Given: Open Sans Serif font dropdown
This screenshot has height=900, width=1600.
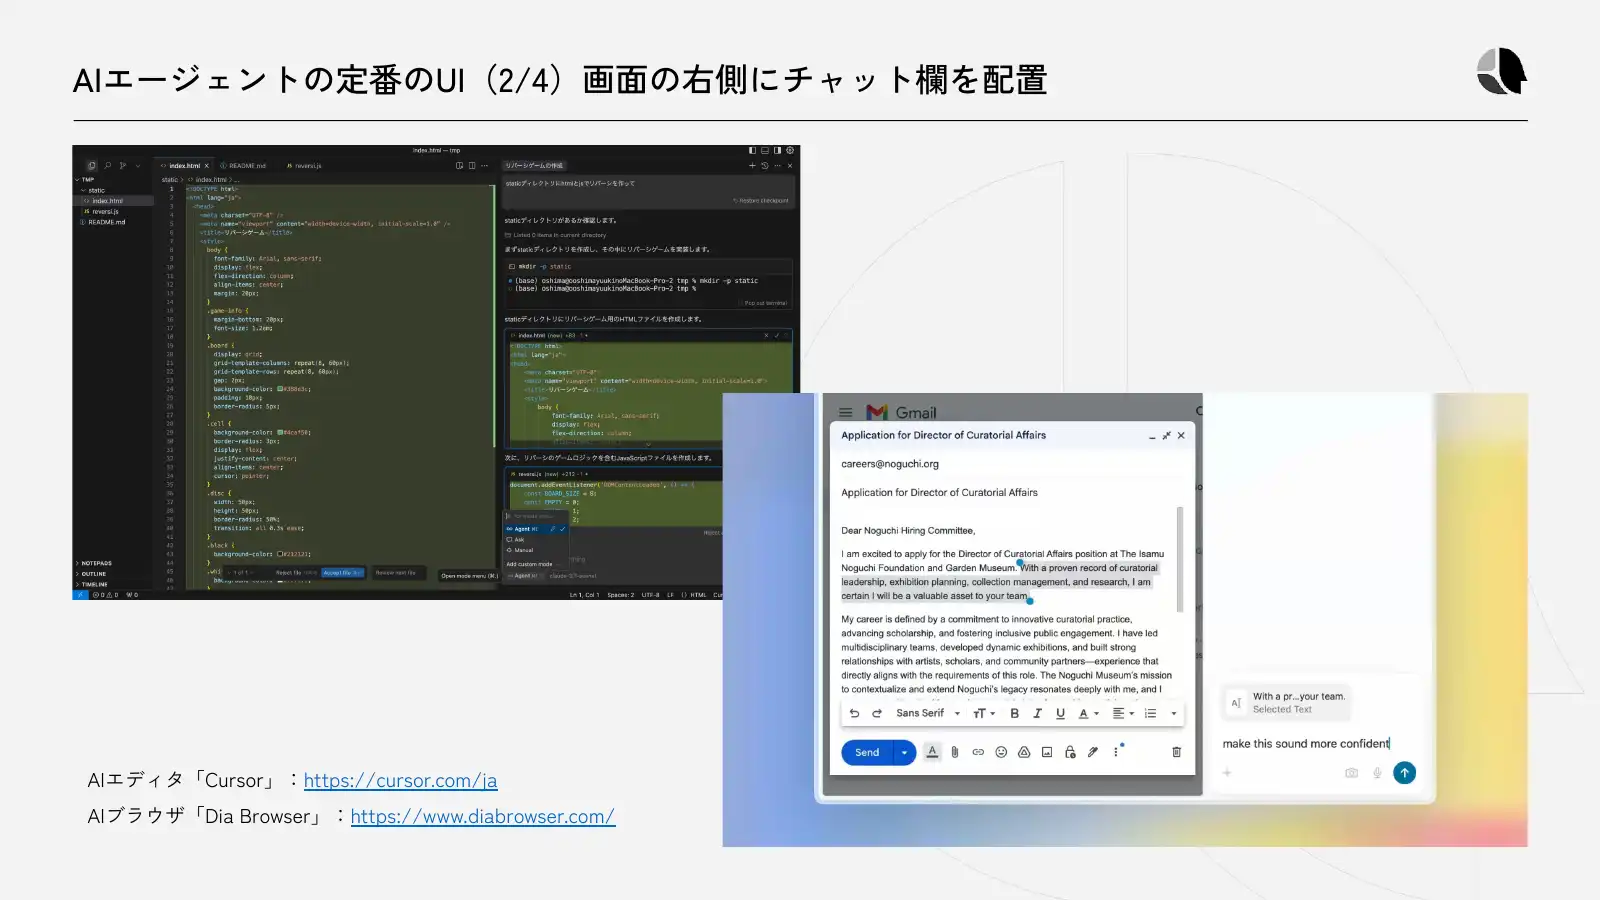Looking at the screenshot, I should coord(928,713).
